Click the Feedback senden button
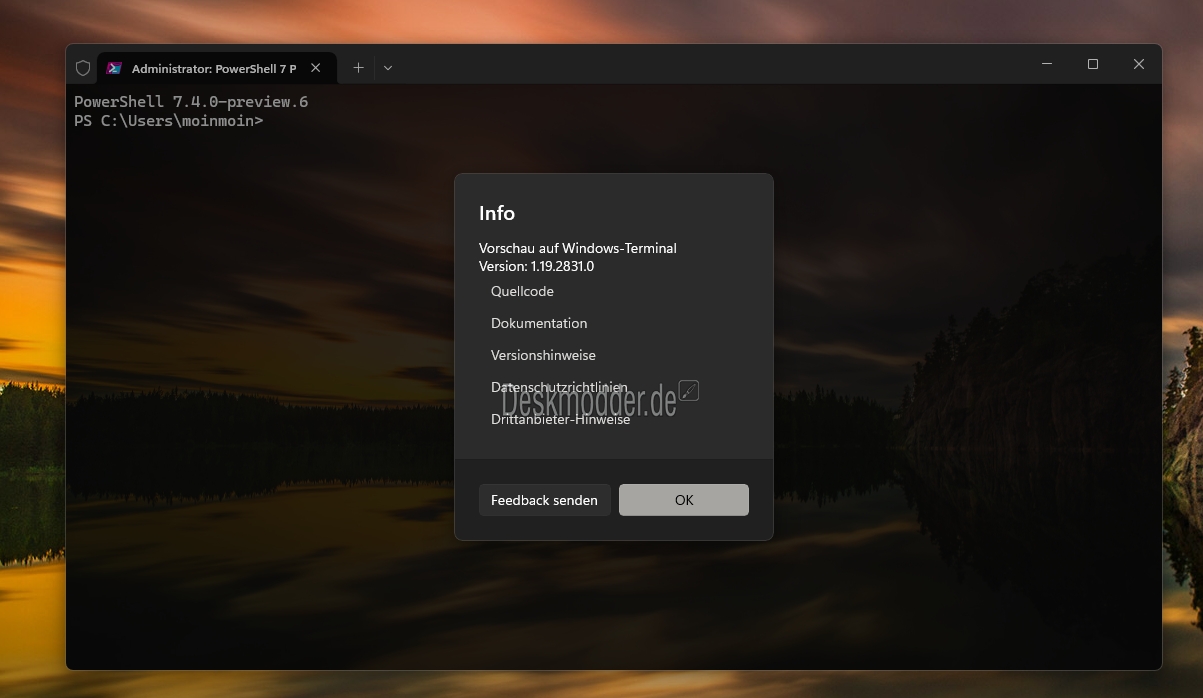The image size is (1203, 698). pos(544,500)
